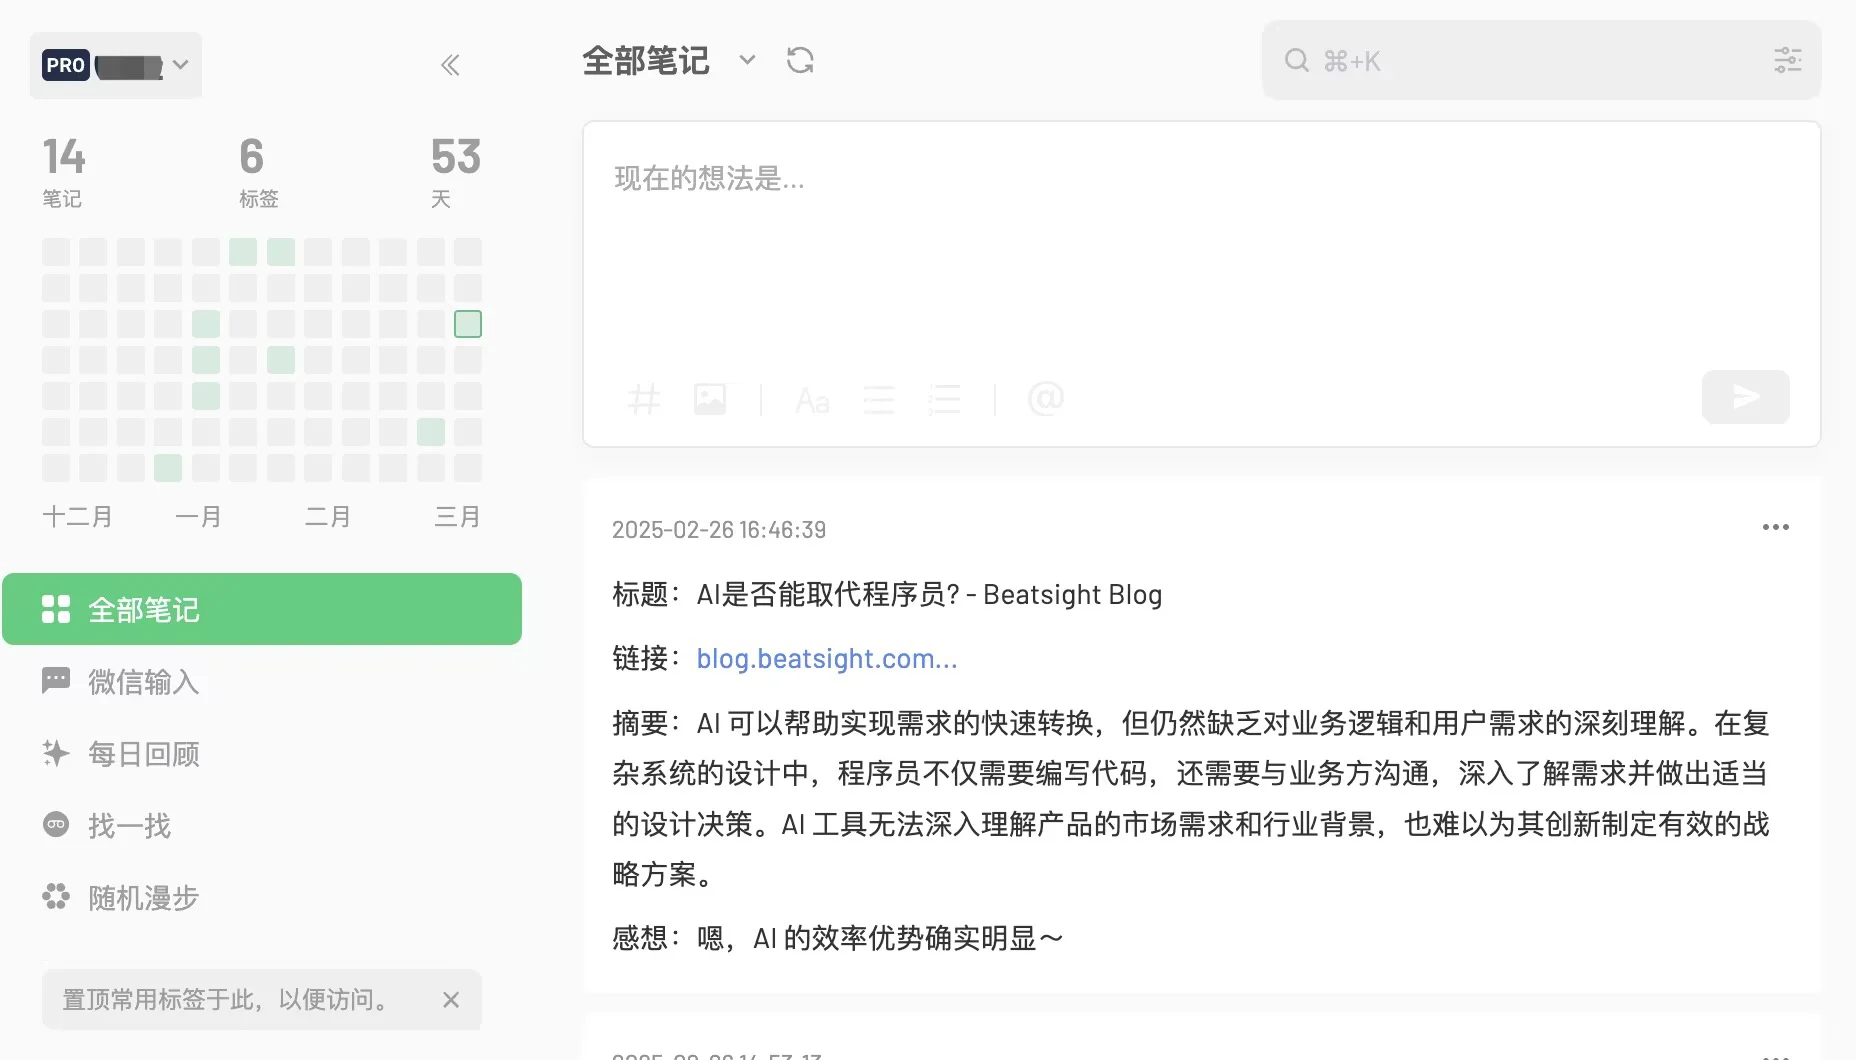This screenshot has width=1856, height=1060.
Task: Open the note options via the three dots
Action: [1775, 527]
